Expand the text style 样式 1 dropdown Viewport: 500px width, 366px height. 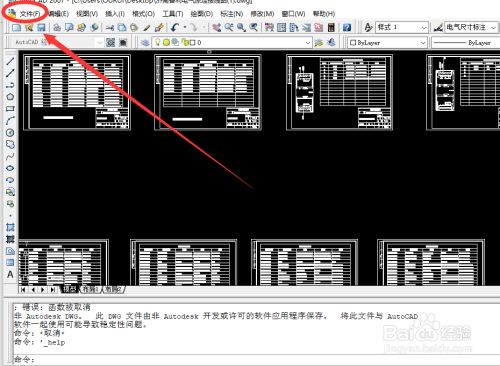424,27
